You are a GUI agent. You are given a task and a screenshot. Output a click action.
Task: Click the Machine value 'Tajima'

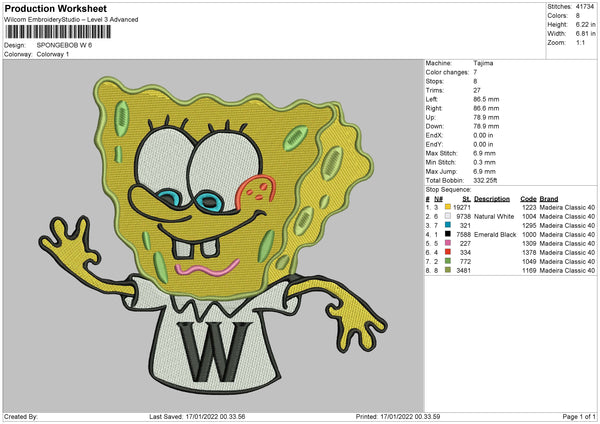tap(483, 63)
